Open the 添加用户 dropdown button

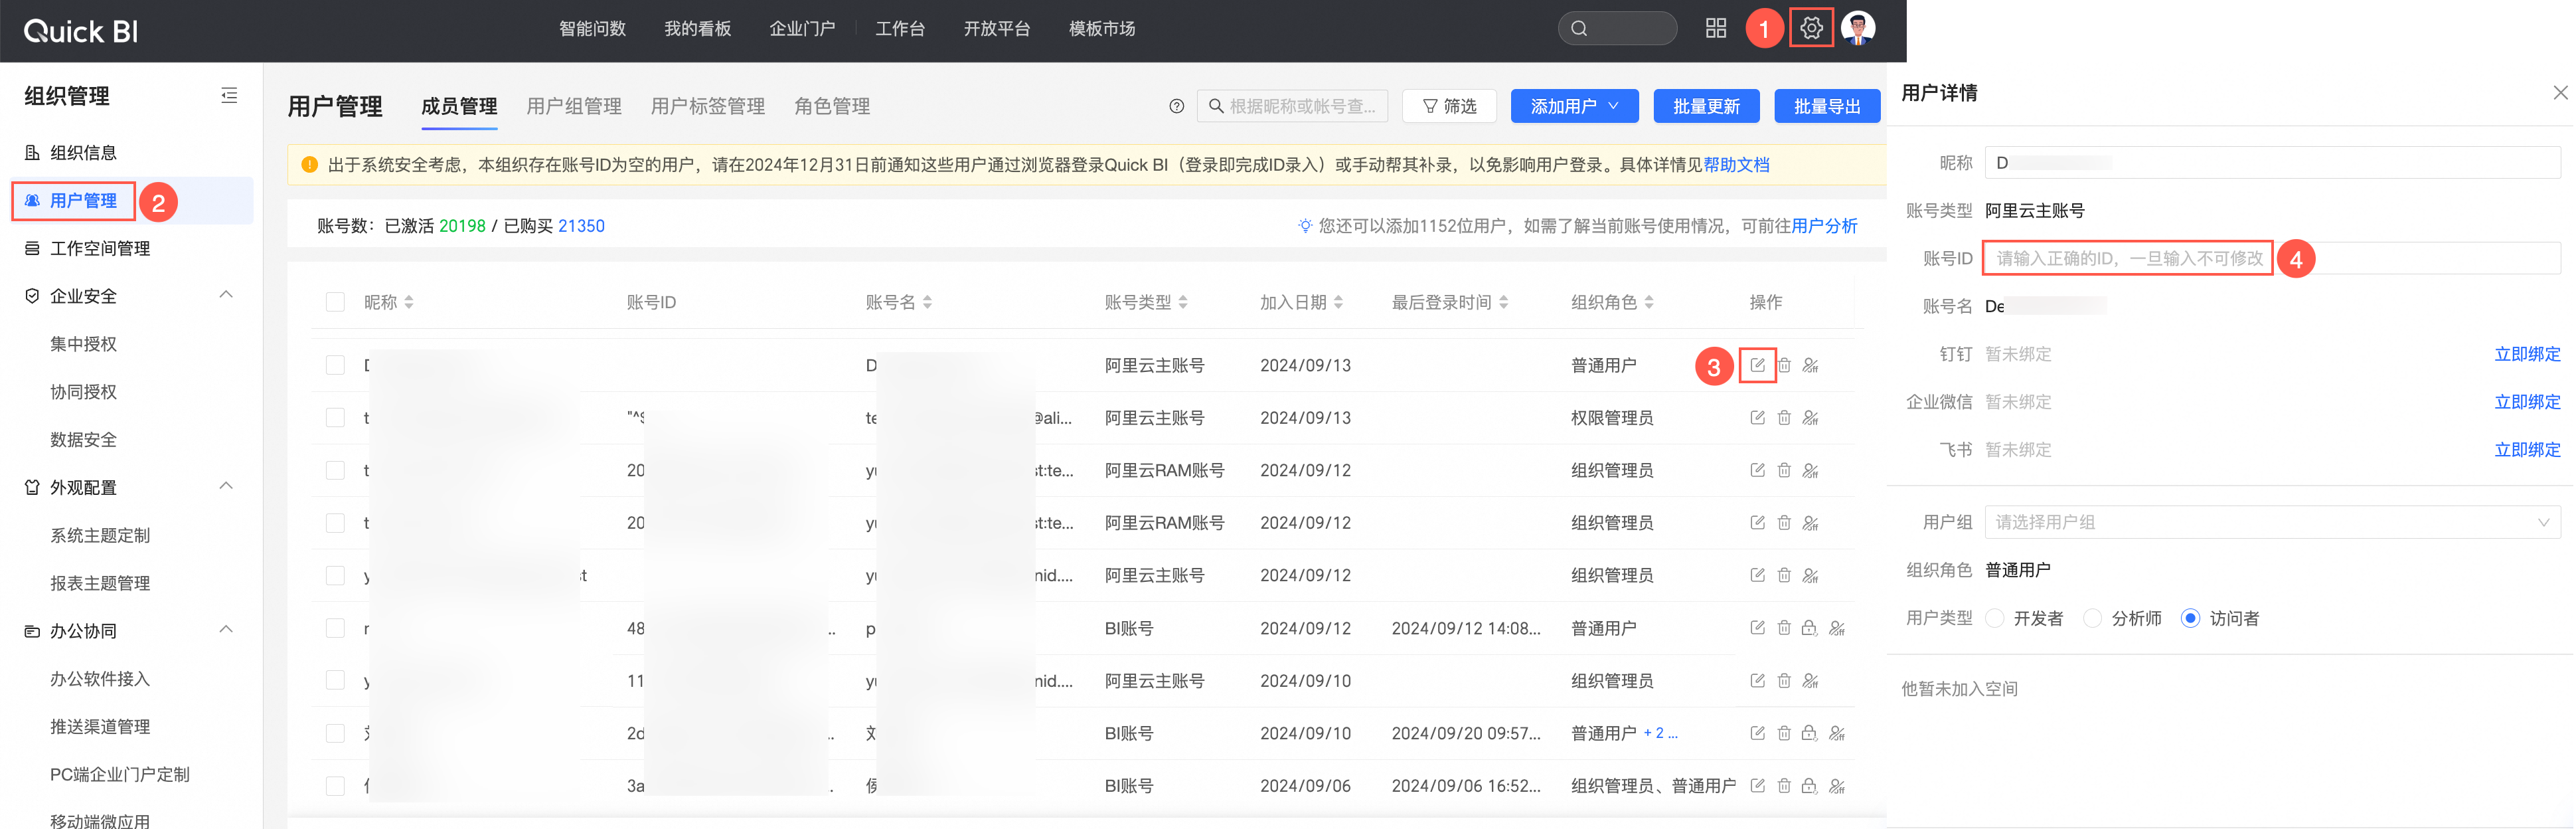pos(1574,106)
